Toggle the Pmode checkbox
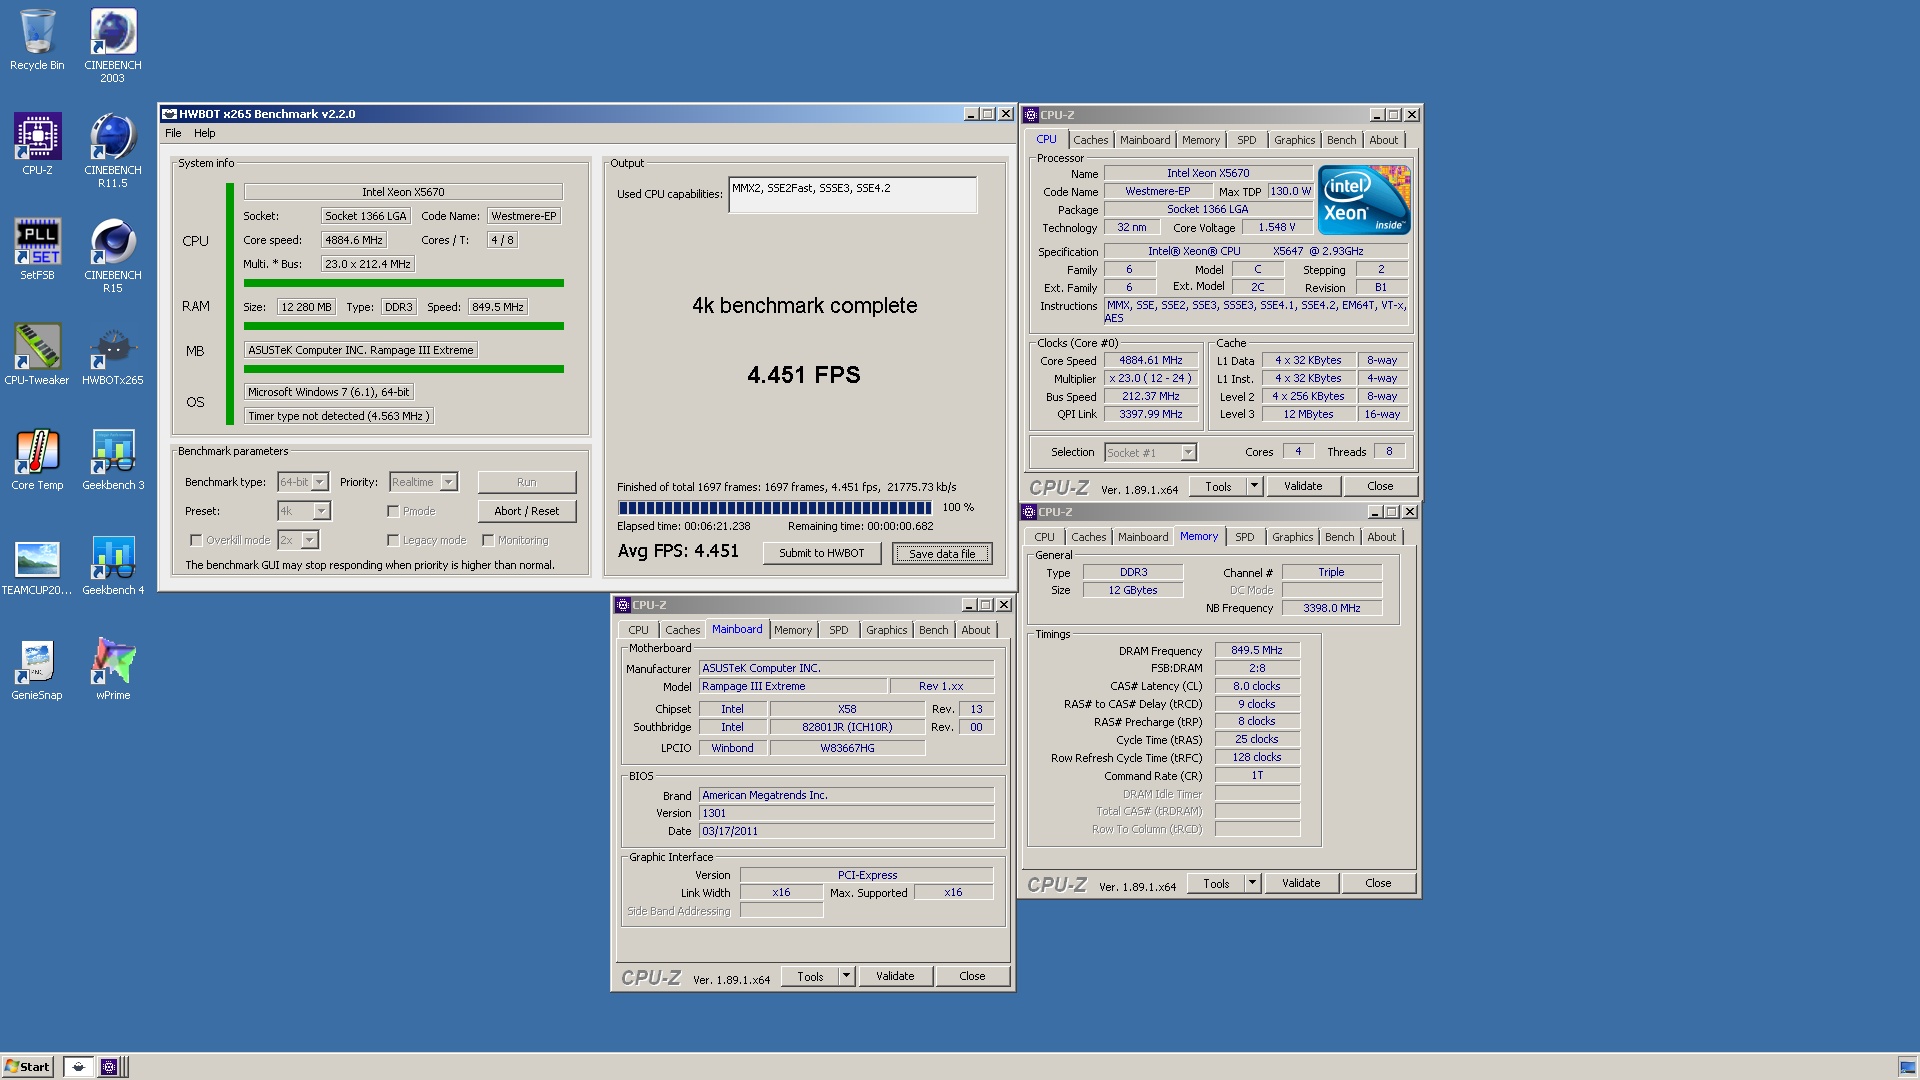Viewport: 1920px width, 1080px height. [393, 511]
